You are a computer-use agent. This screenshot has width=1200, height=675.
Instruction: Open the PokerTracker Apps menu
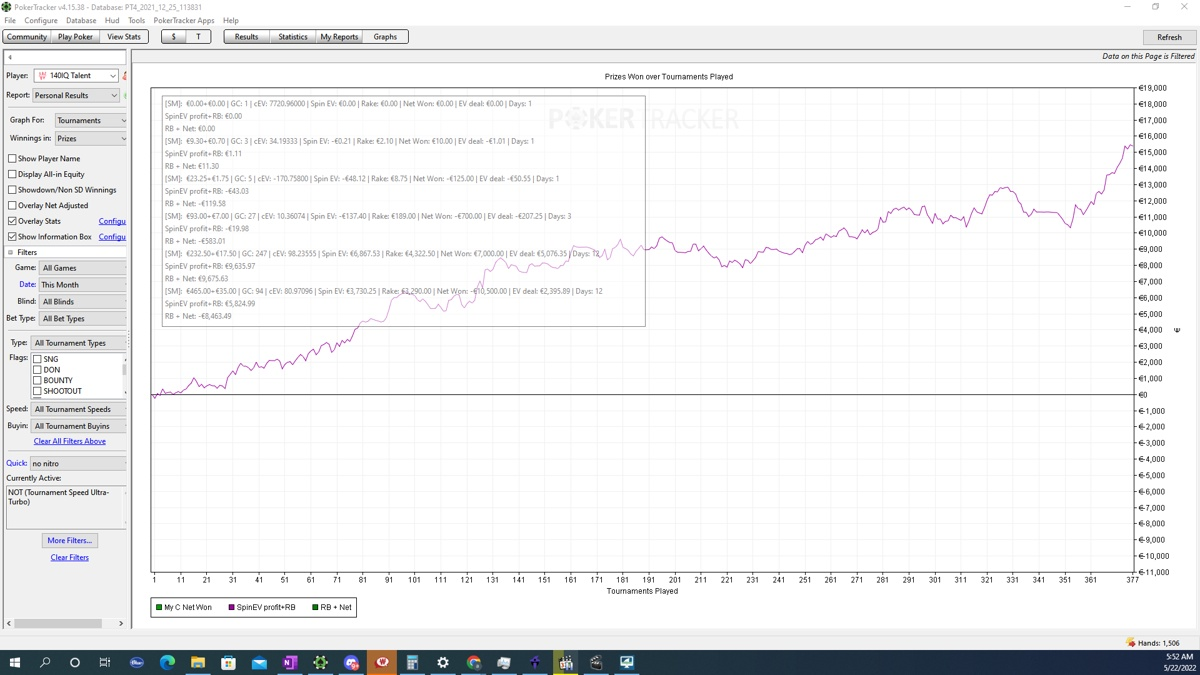[x=184, y=20]
